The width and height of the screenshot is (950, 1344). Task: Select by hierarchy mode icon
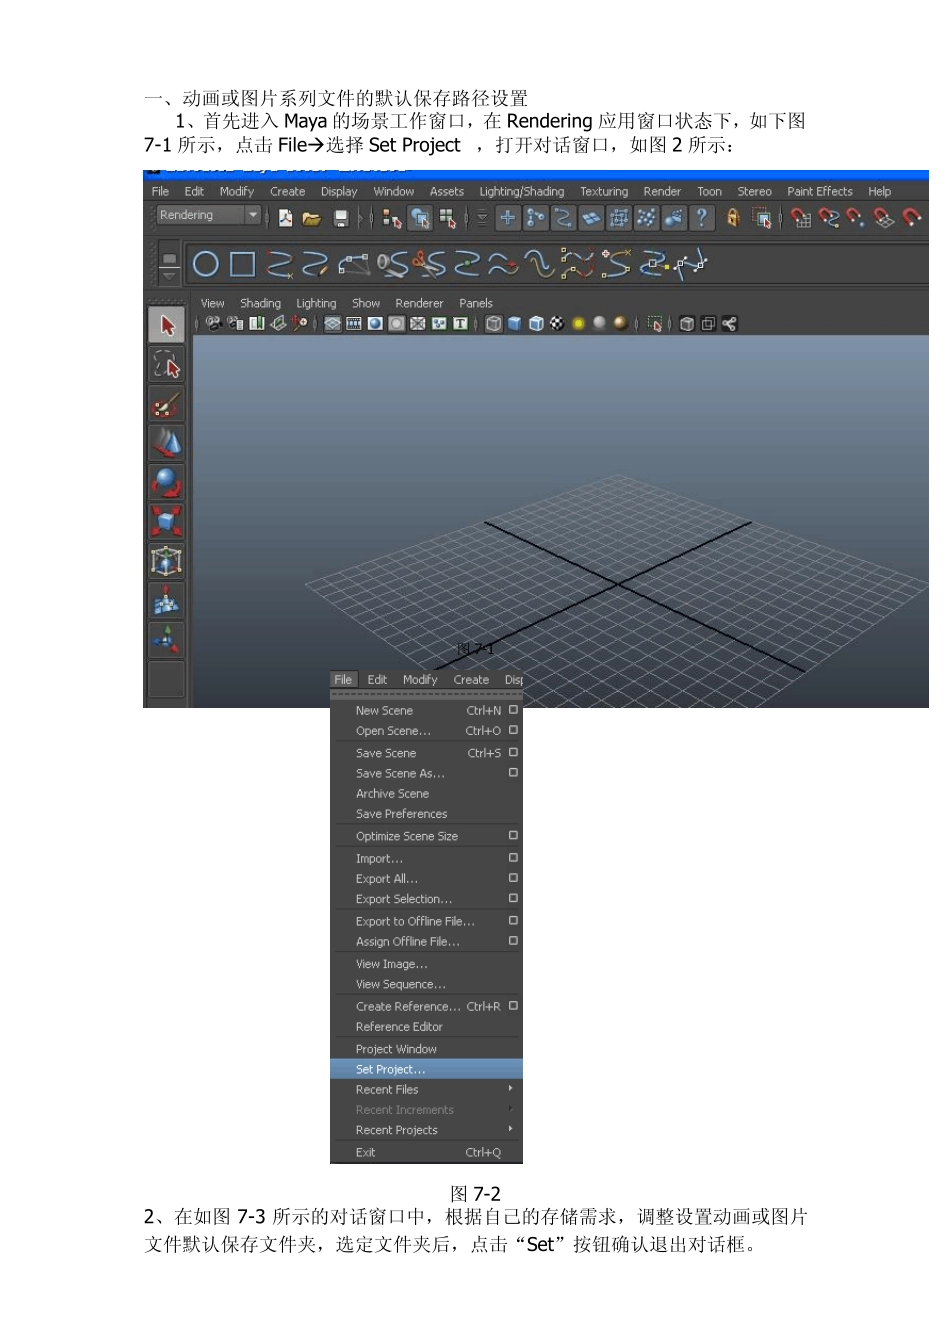[392, 218]
